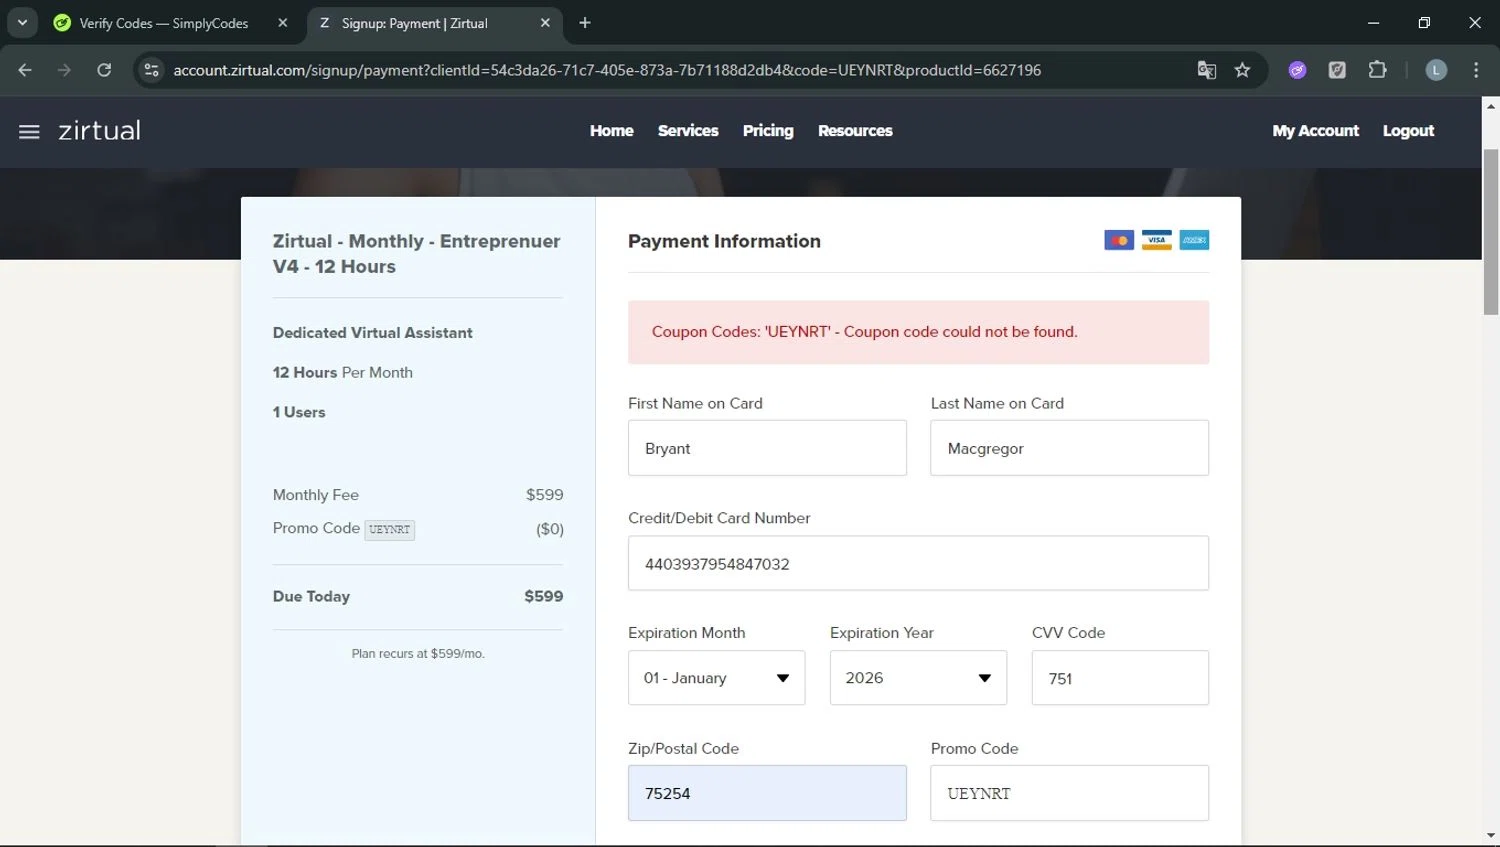
Task: Focus Last Name on Card field
Action: (1069, 448)
